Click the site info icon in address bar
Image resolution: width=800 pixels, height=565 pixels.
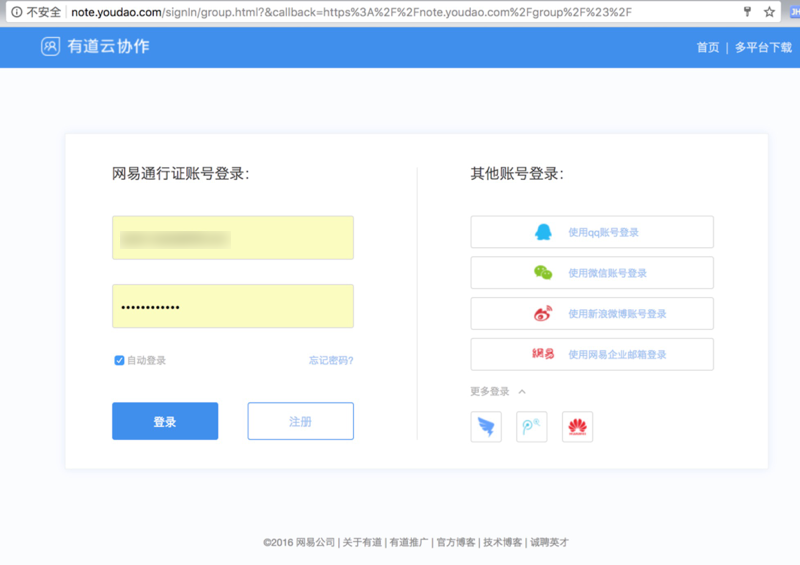(16, 12)
